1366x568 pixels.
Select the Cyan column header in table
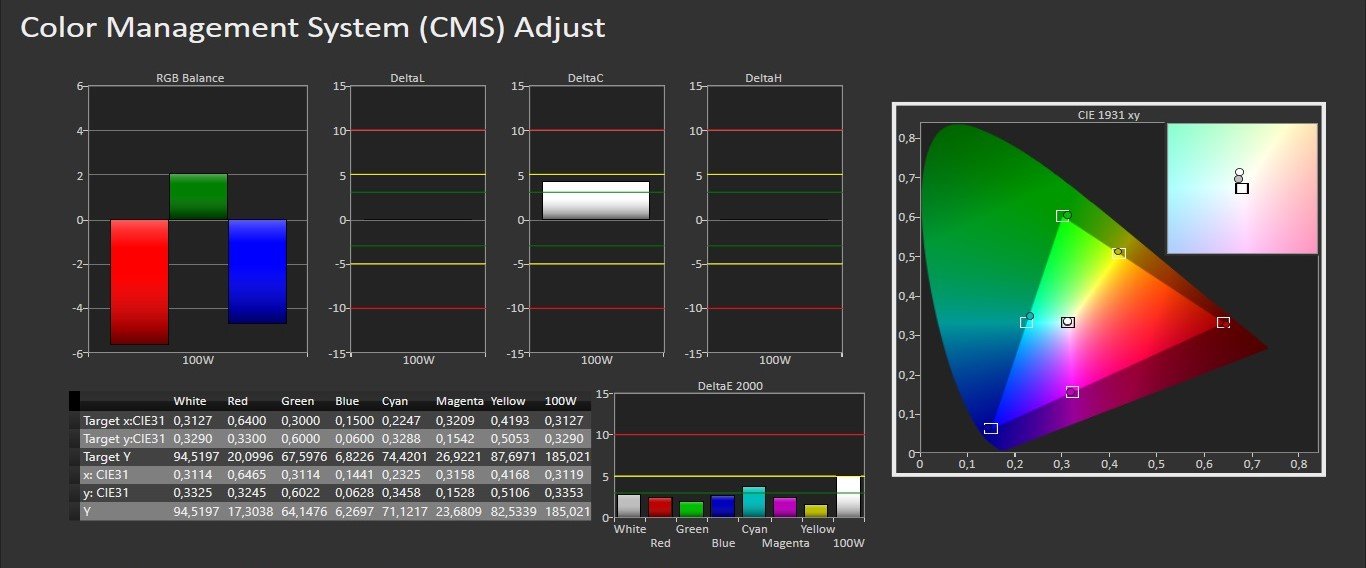395,401
